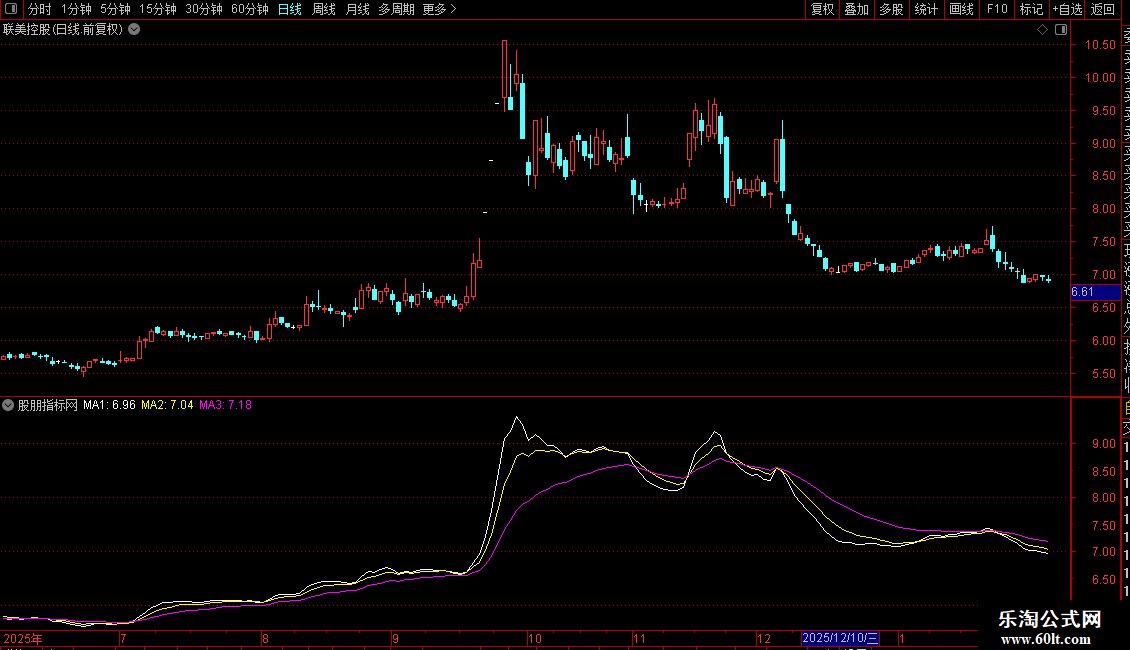
Task: Click the 返回 back button
Action: point(1103,9)
